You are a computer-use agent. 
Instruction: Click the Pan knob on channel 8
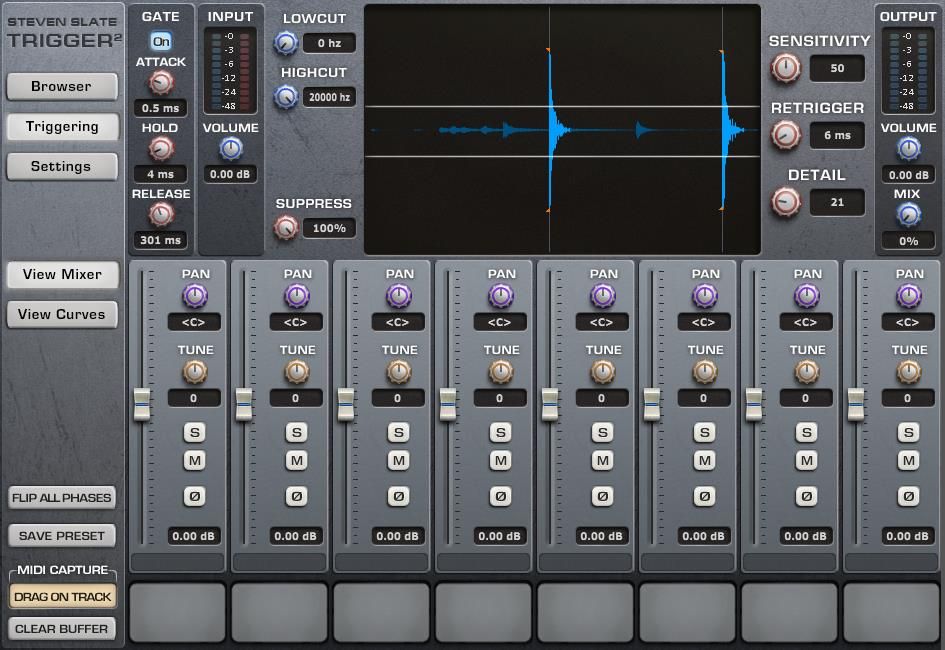pos(909,296)
